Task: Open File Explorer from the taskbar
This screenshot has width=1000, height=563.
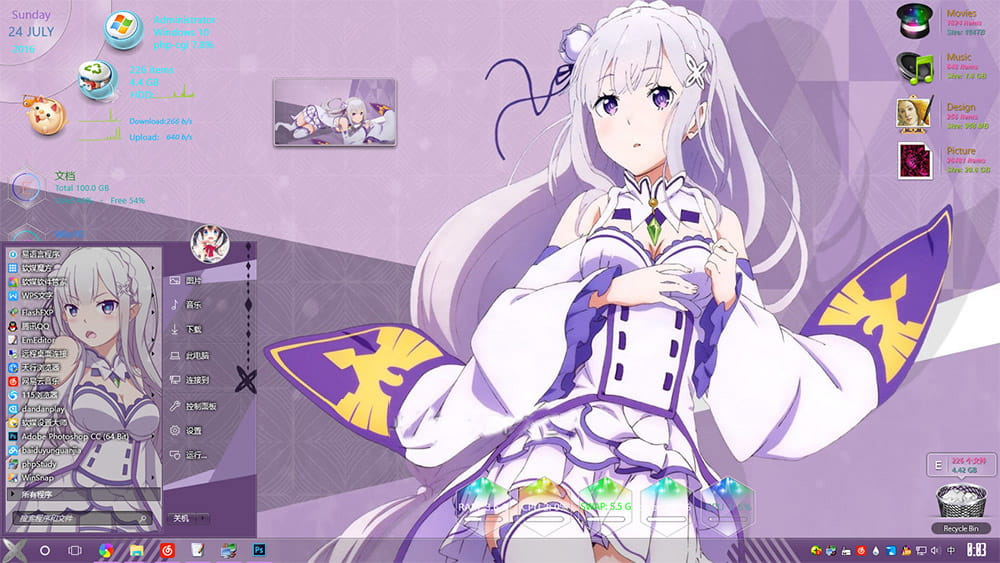Action: click(x=136, y=550)
